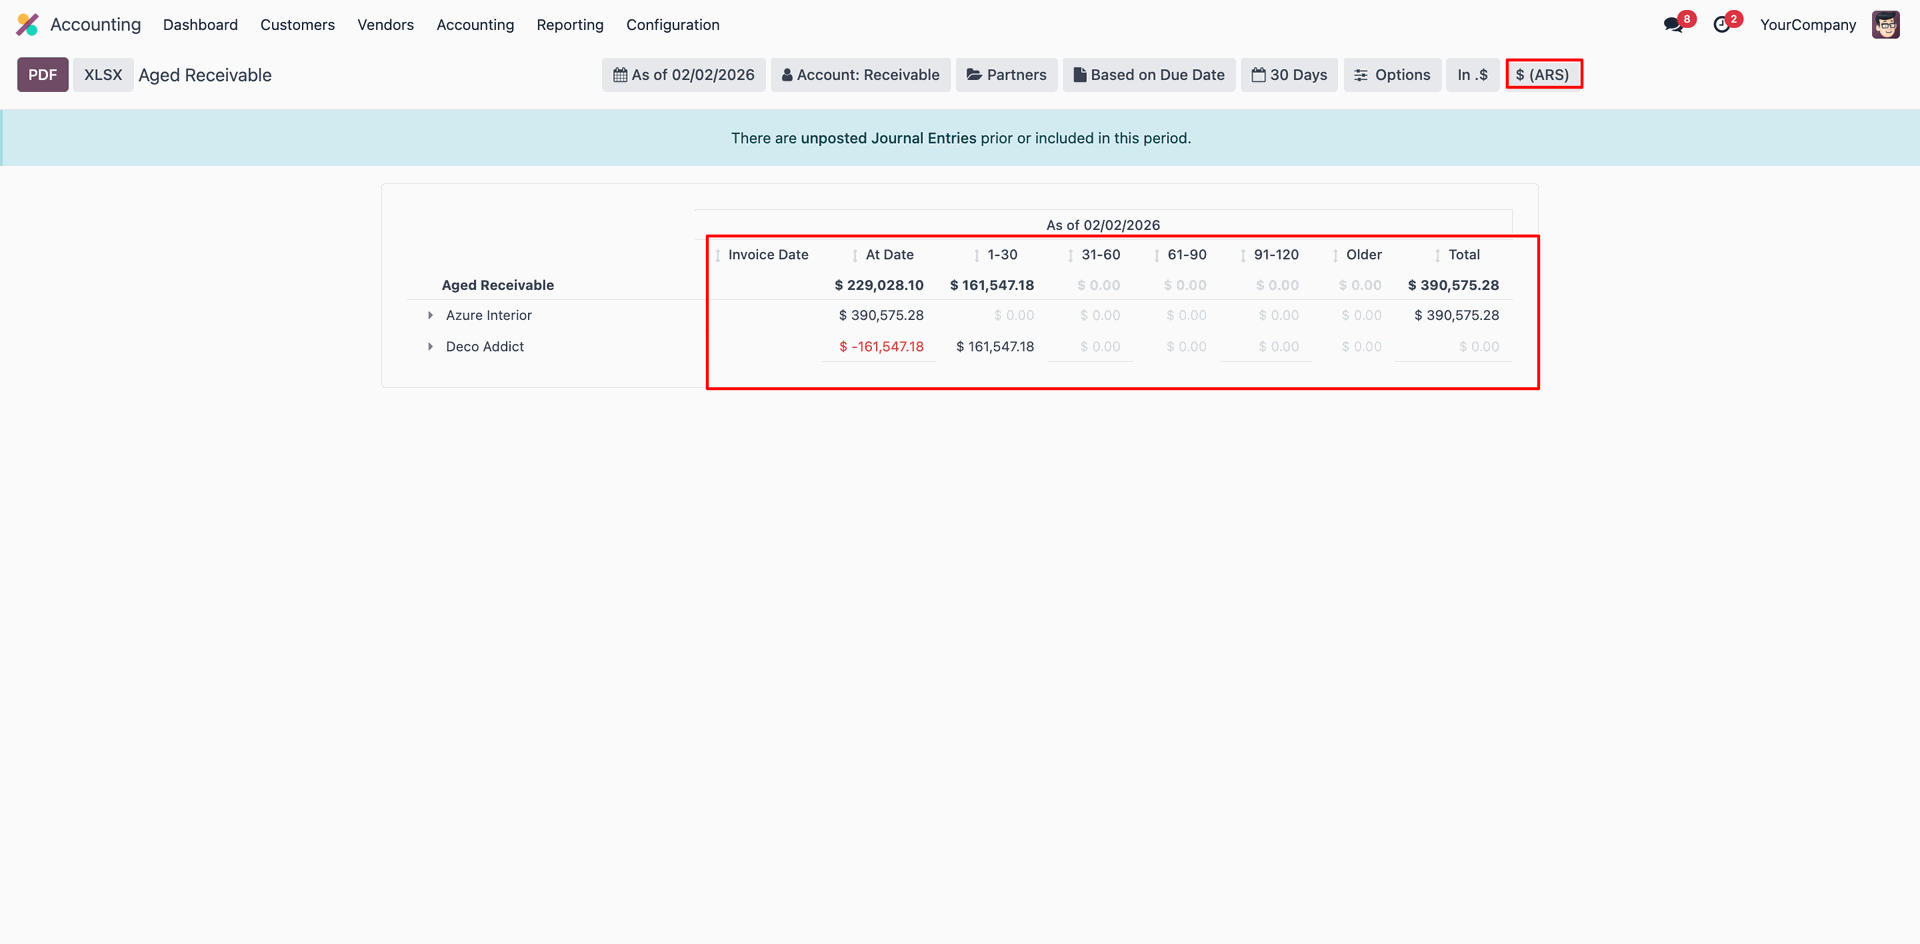Open the Configuration menu
The width and height of the screenshot is (1920, 944).
(x=672, y=25)
